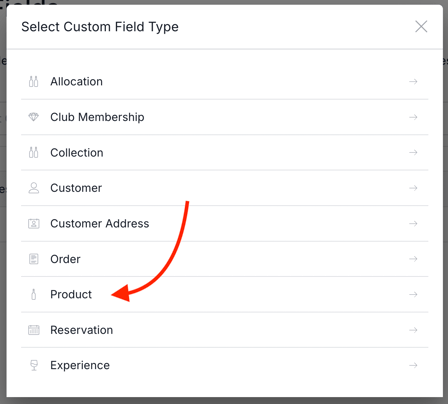The height and width of the screenshot is (404, 448).
Task: Open the Experience row arrow
Action: tap(413, 365)
